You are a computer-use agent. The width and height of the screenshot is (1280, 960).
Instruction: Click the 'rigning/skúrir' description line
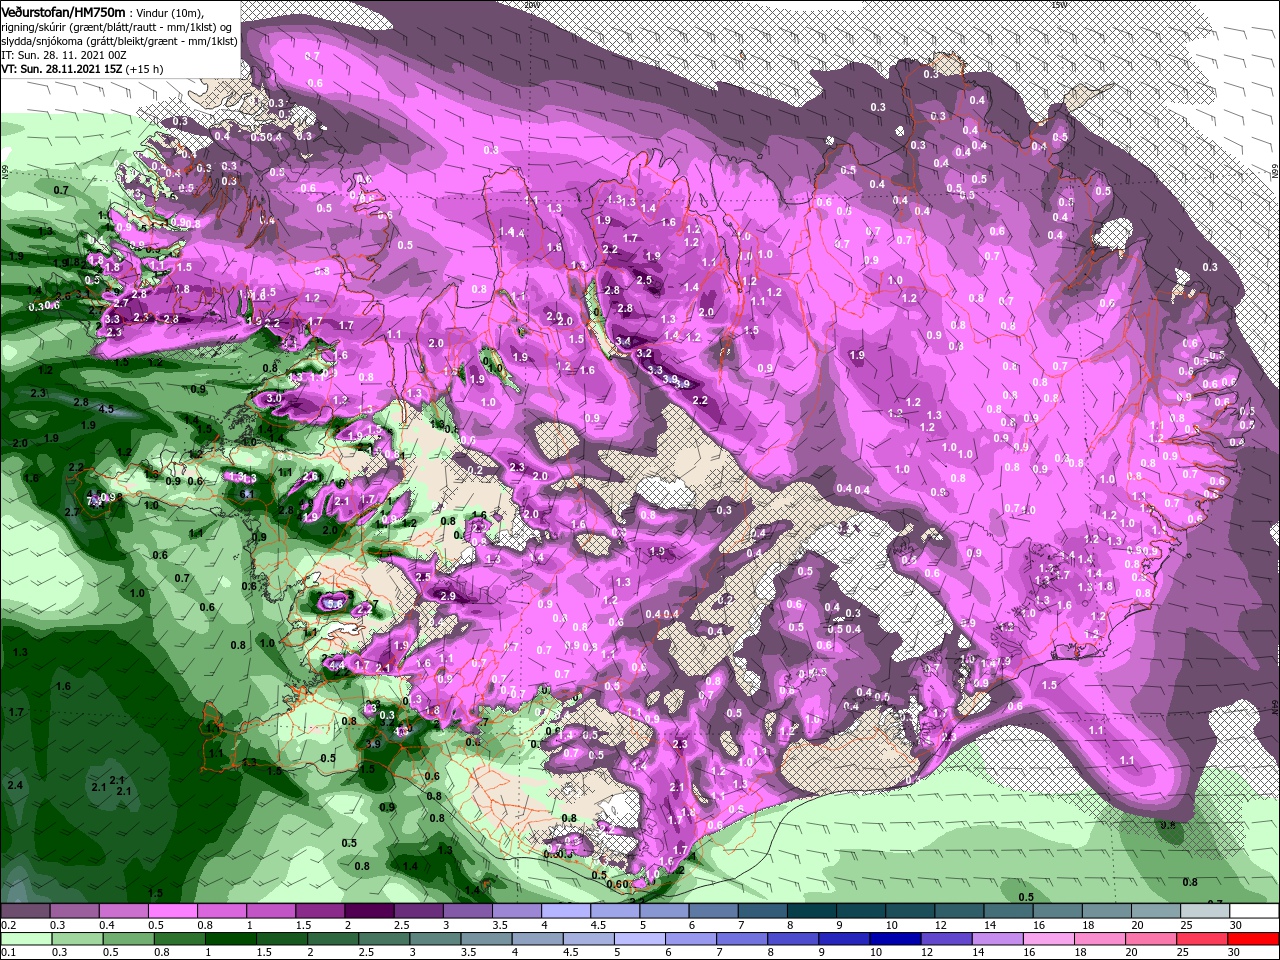(117, 27)
